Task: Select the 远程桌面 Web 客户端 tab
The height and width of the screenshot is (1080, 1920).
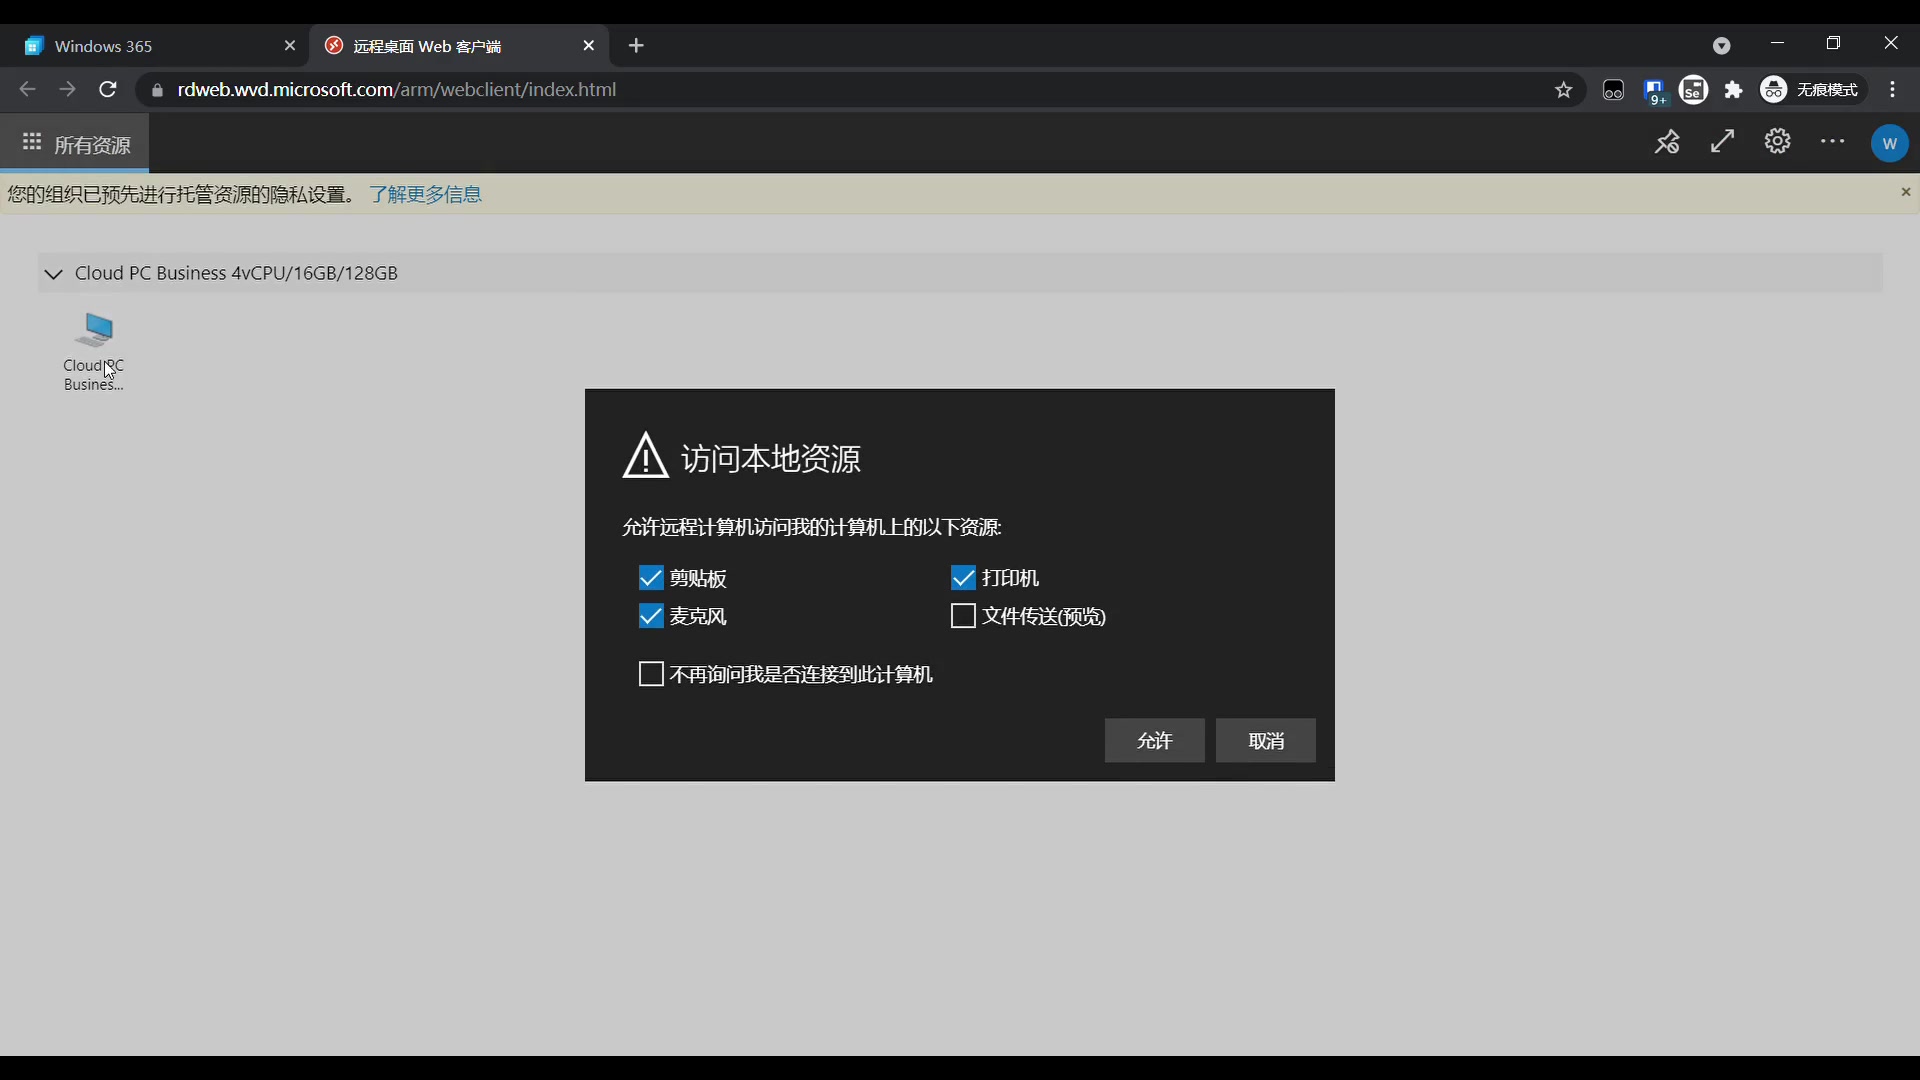Action: (x=458, y=46)
